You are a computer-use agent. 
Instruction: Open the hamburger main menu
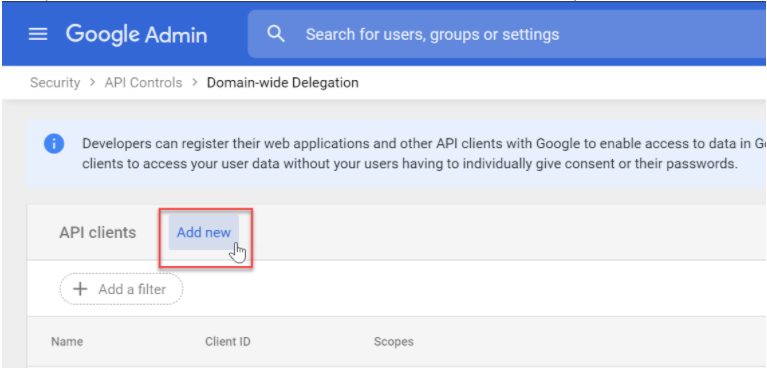pyautogui.click(x=38, y=34)
